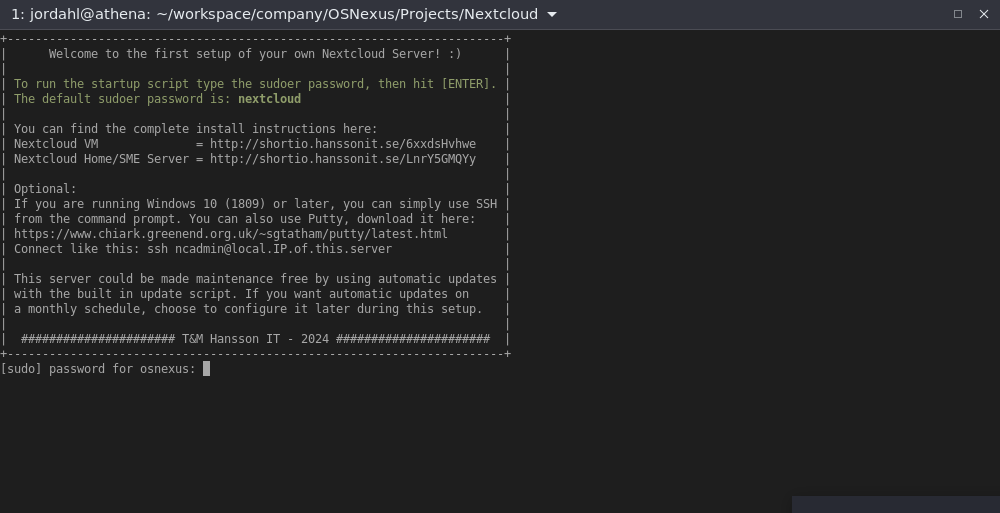This screenshot has height=513, width=1000.
Task: Click 'You can find the complete install instructions' line
Action: coord(195,129)
